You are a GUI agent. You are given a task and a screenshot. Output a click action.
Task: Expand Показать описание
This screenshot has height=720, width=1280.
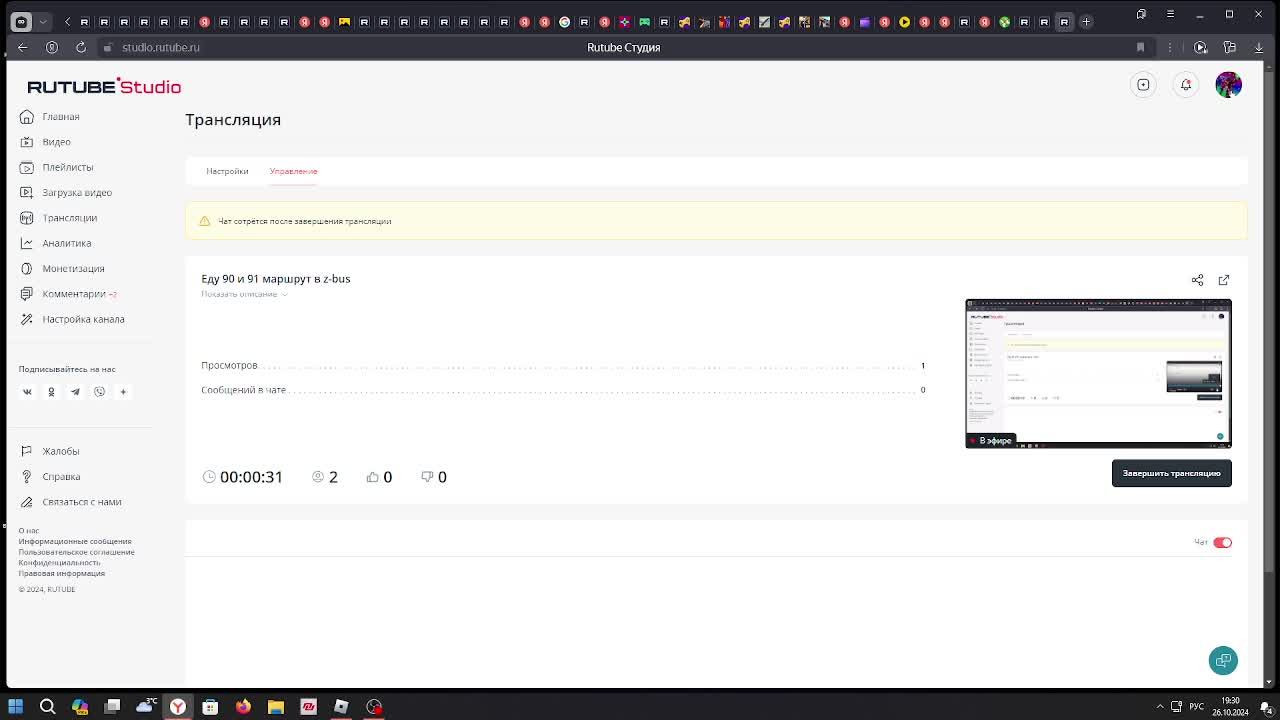pos(244,294)
